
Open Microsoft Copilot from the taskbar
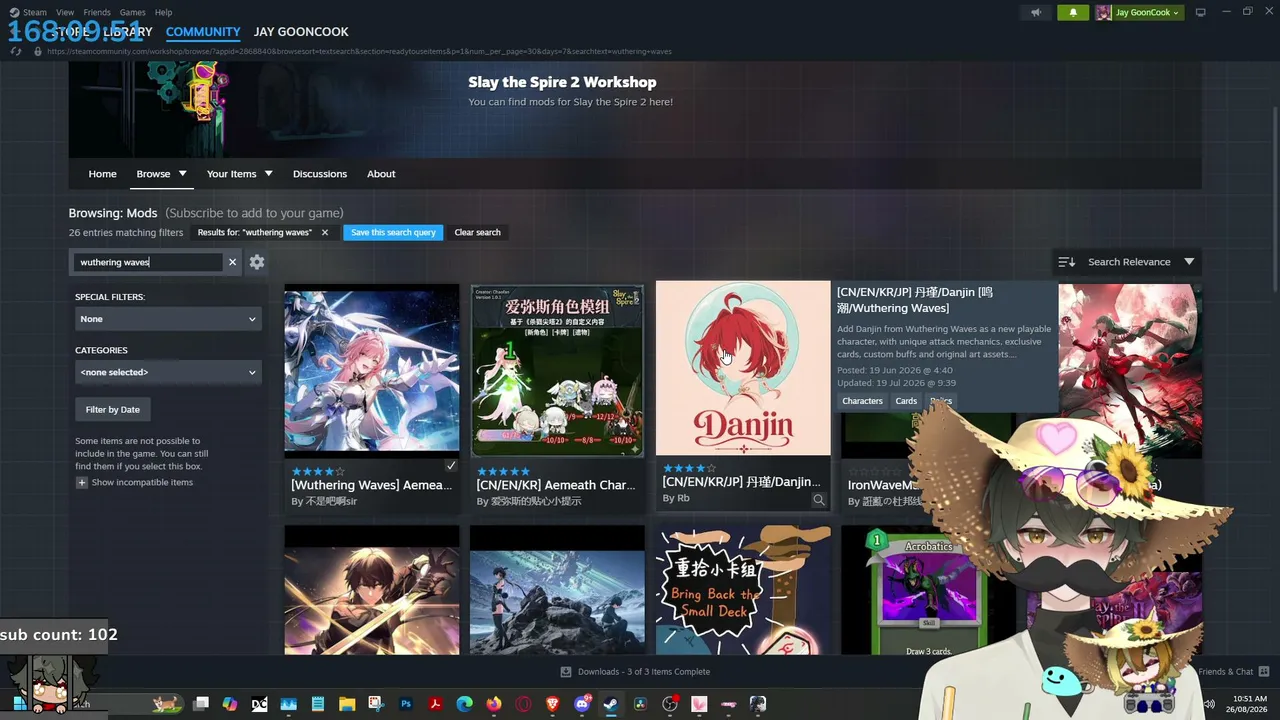pyautogui.click(x=230, y=704)
